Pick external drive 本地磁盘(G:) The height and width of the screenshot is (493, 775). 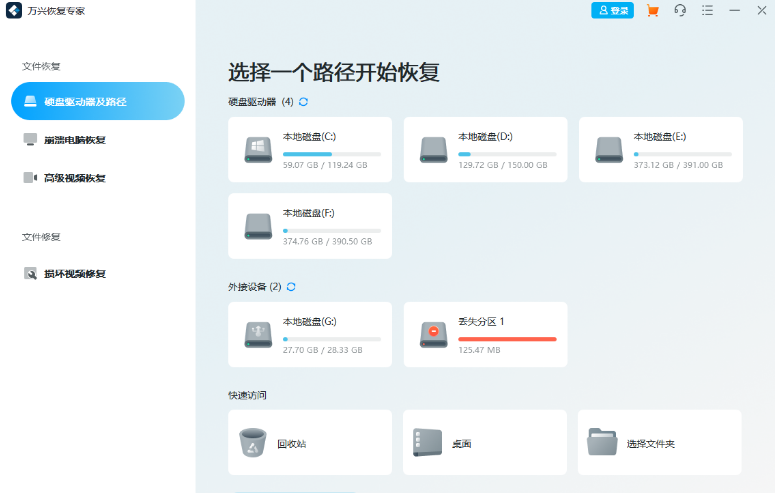[x=310, y=334]
